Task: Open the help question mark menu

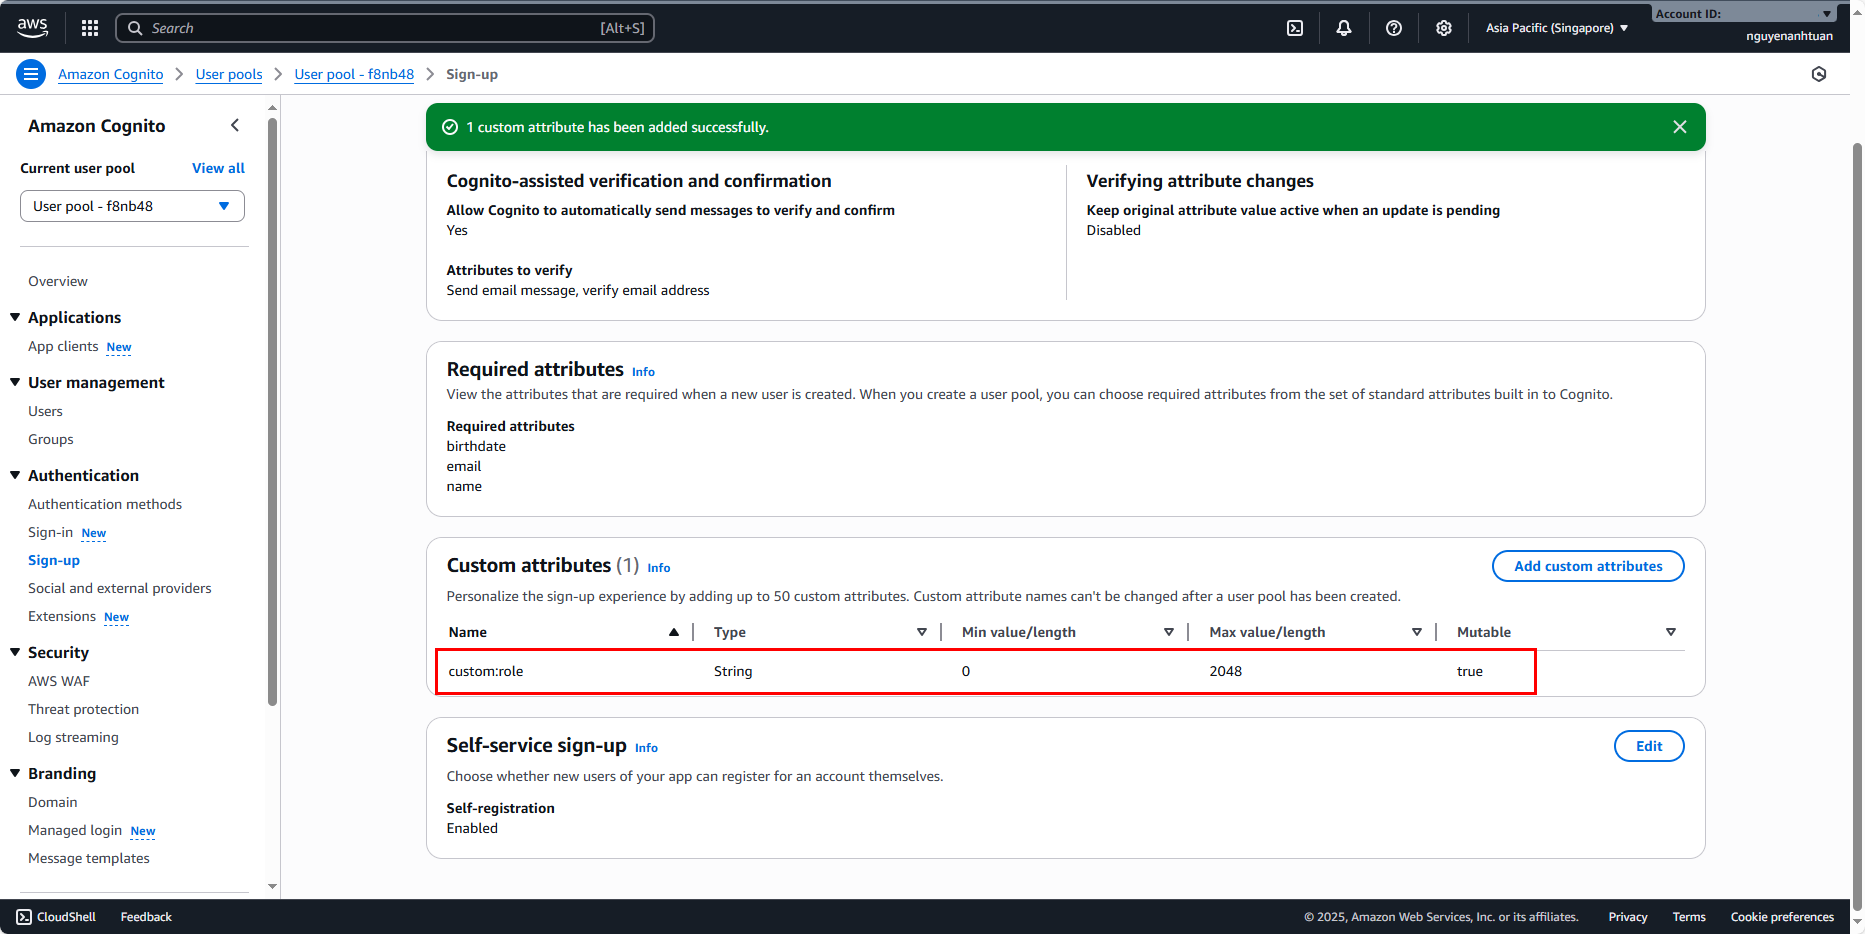Action: coord(1394,28)
